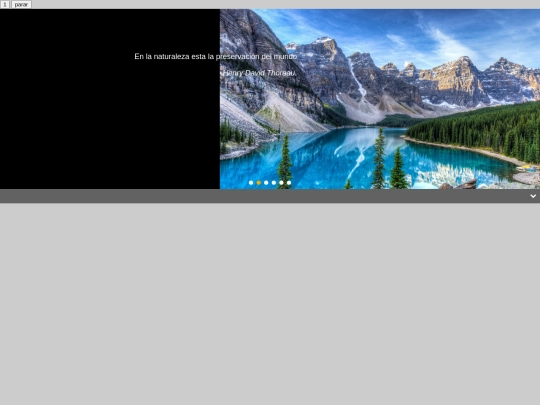
Task: Jump to the third slide dot
Action: [x=266, y=183]
